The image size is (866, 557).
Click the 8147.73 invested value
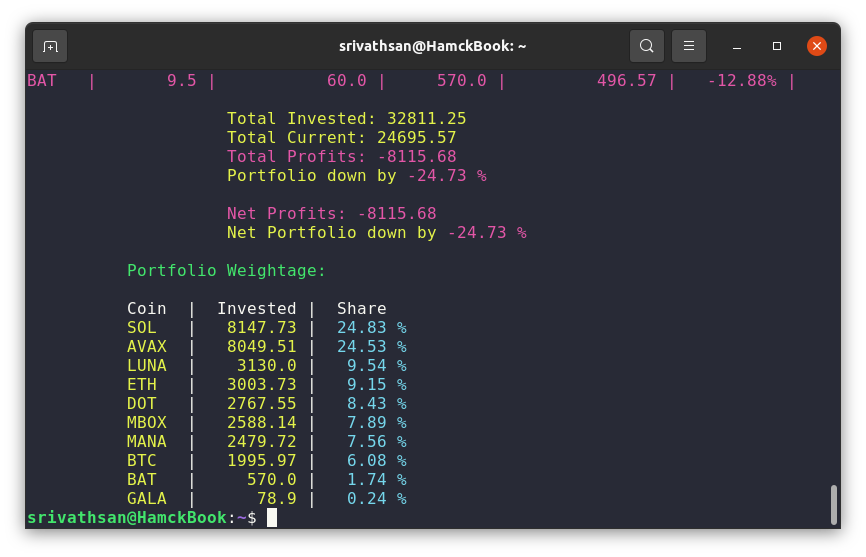click(261, 327)
